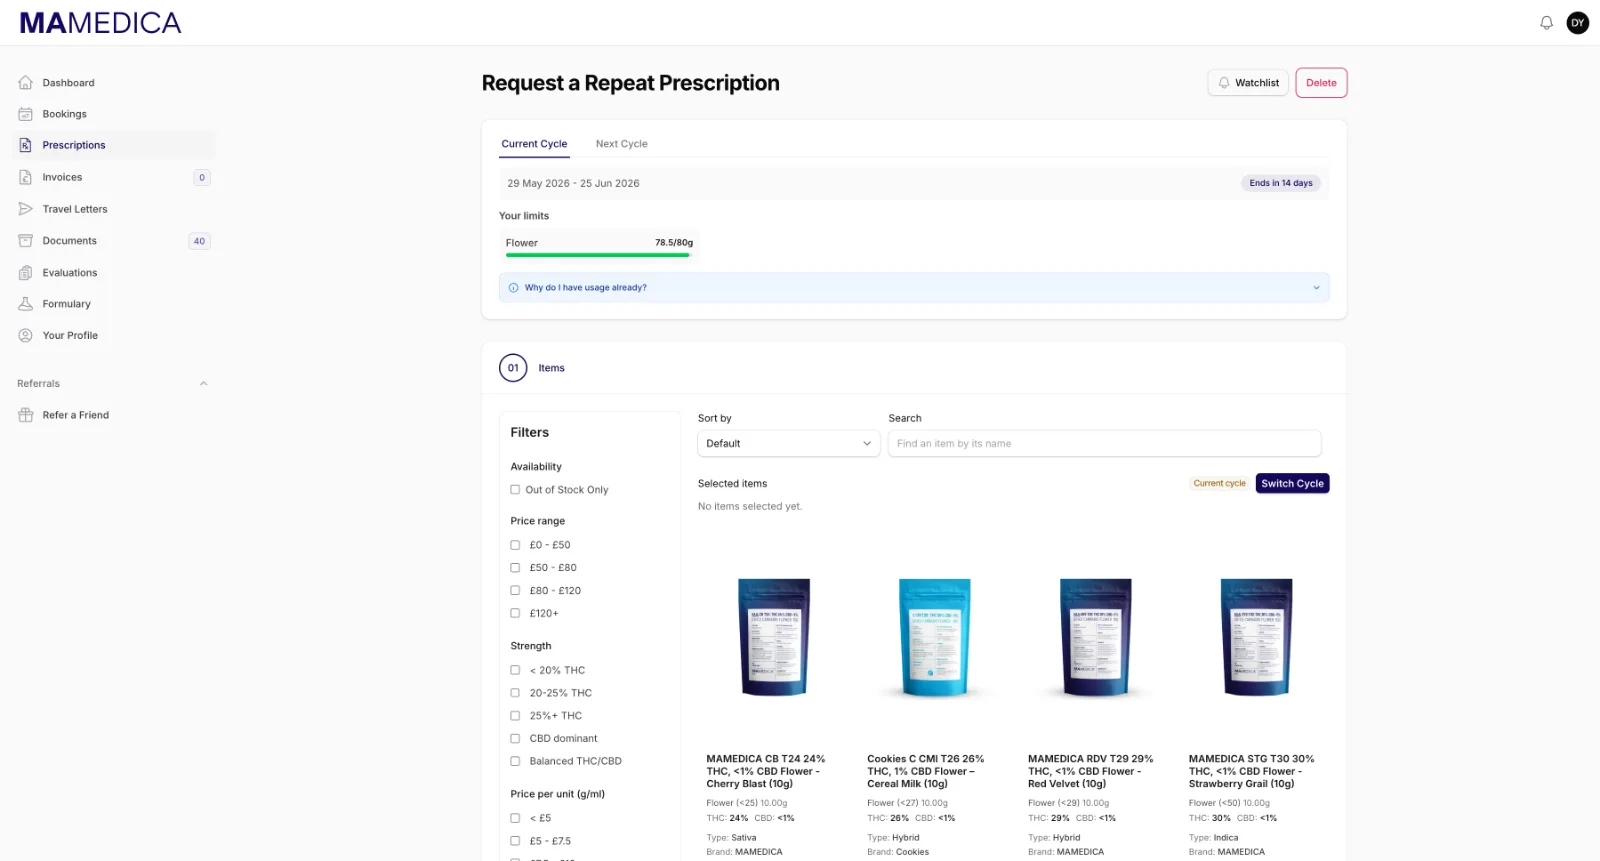Image resolution: width=1600 pixels, height=861 pixels.
Task: Check the £120+ price range
Action: tap(515, 614)
